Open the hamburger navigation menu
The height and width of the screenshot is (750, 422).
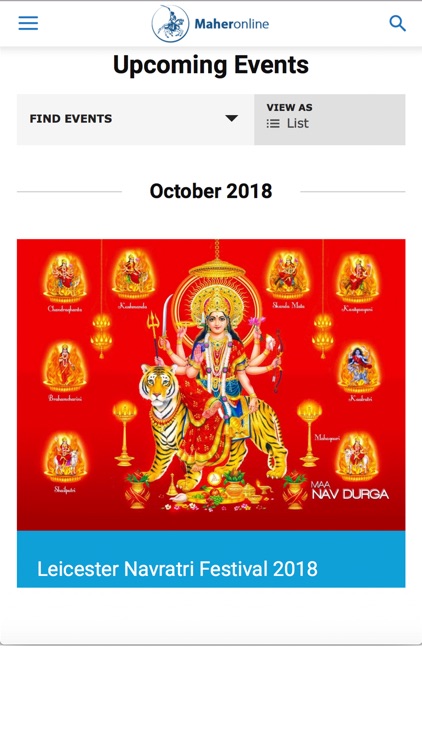tap(28, 23)
